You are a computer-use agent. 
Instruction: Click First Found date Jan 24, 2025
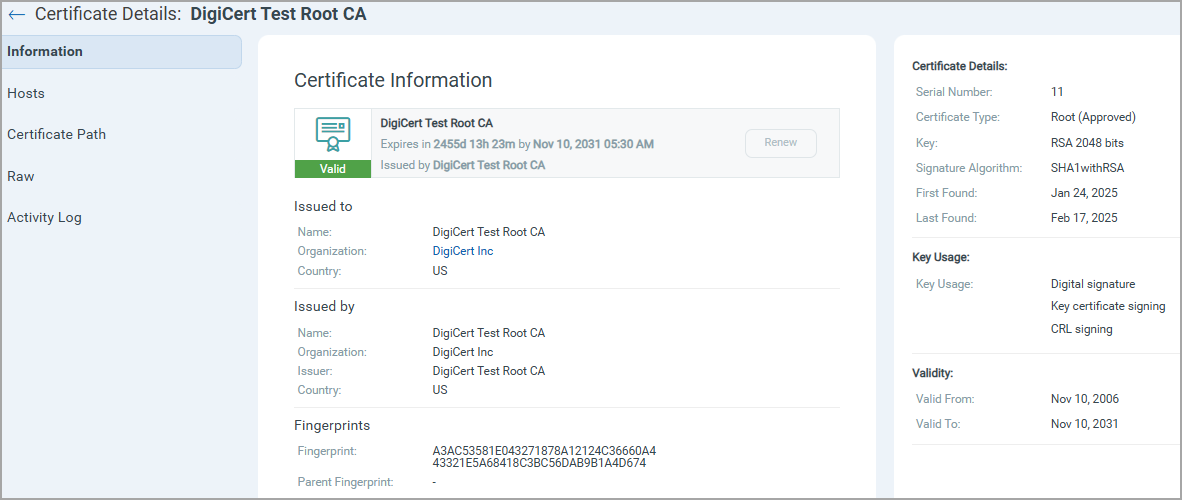coord(1084,193)
